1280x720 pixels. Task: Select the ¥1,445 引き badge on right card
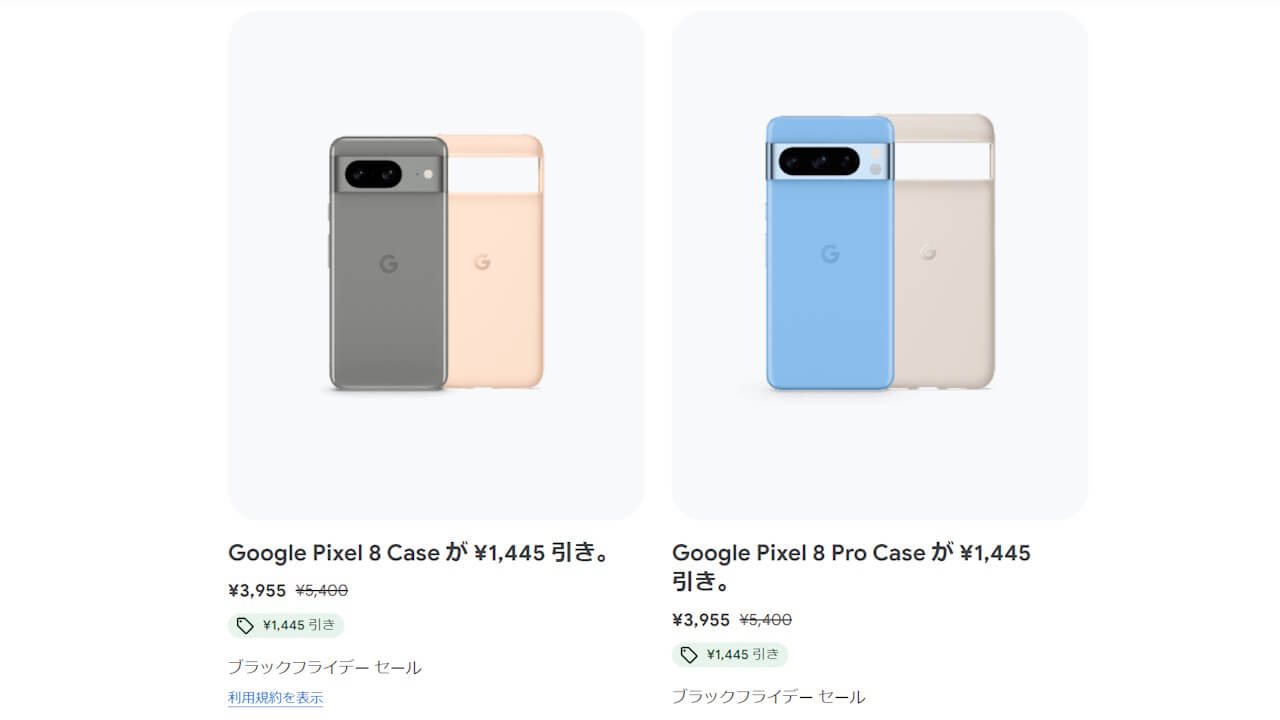[731, 655]
